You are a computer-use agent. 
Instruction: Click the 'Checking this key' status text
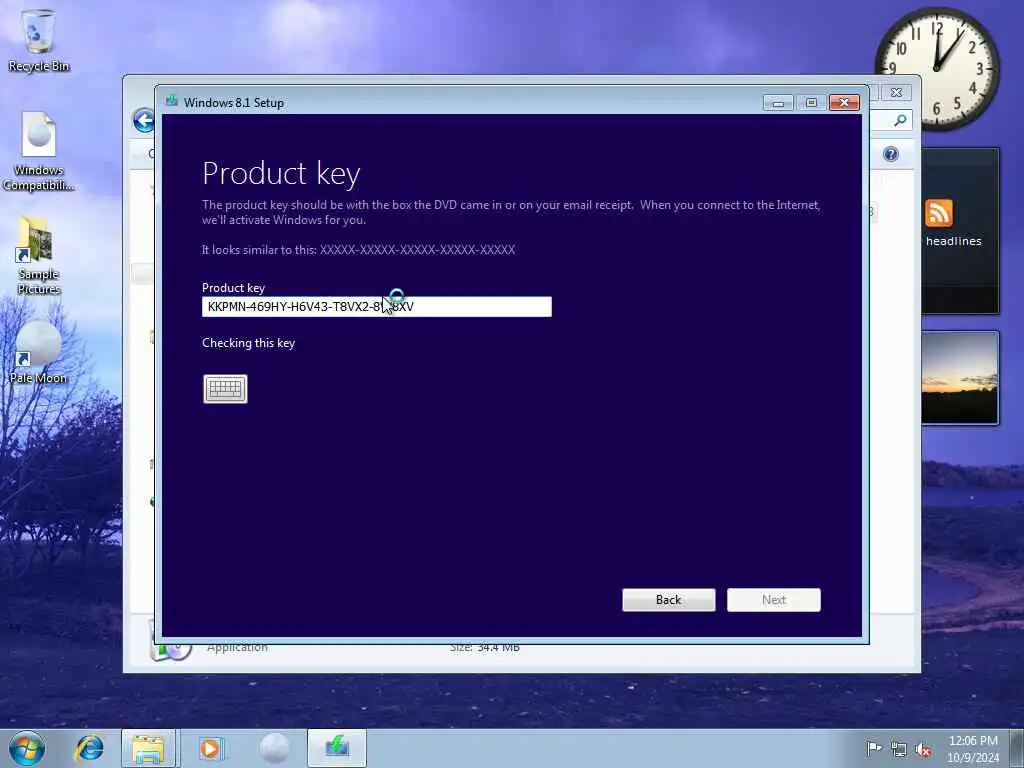[x=248, y=343]
